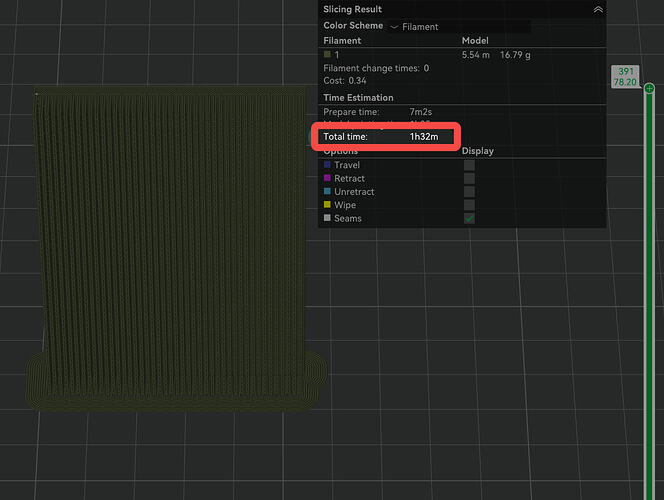Toggle the Unretract display checkbox
The height and width of the screenshot is (500, 664).
click(x=469, y=192)
